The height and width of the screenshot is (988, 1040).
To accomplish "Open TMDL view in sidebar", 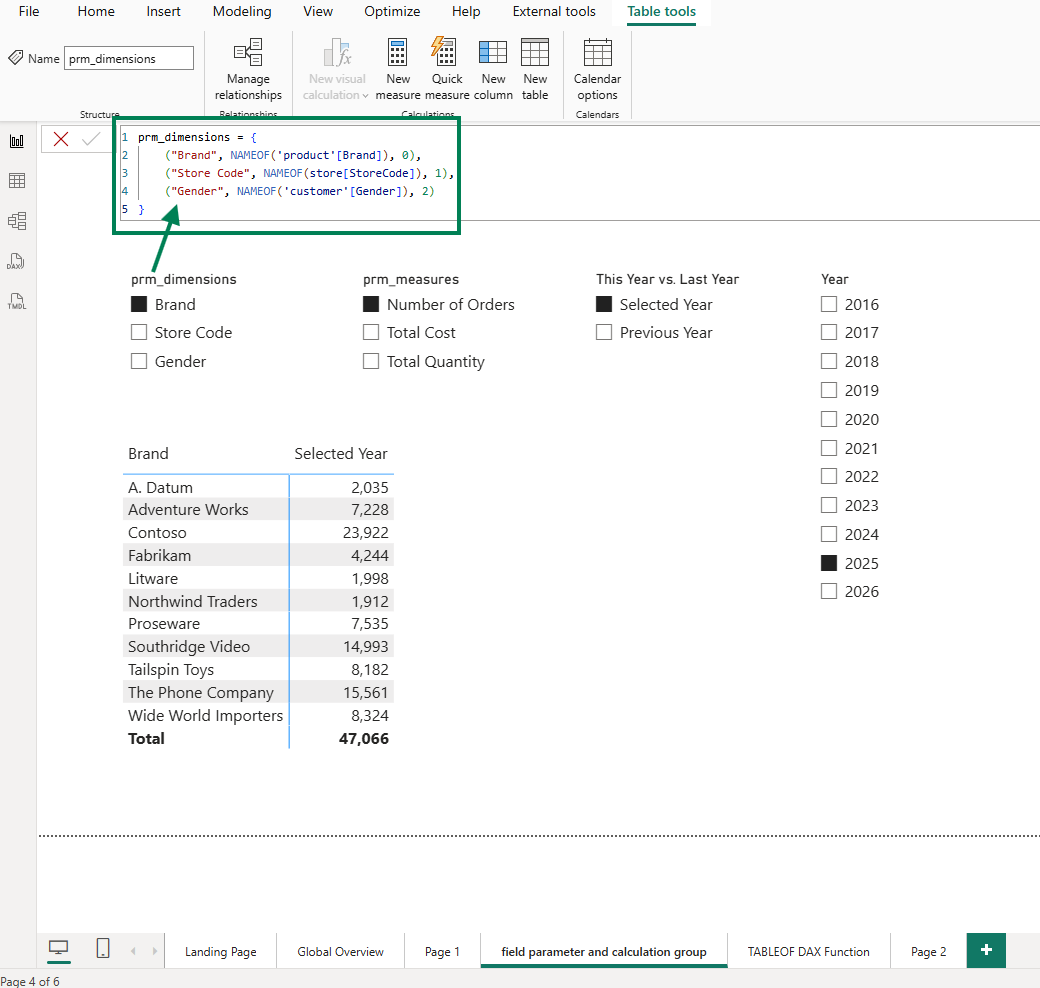I will (x=17, y=301).
